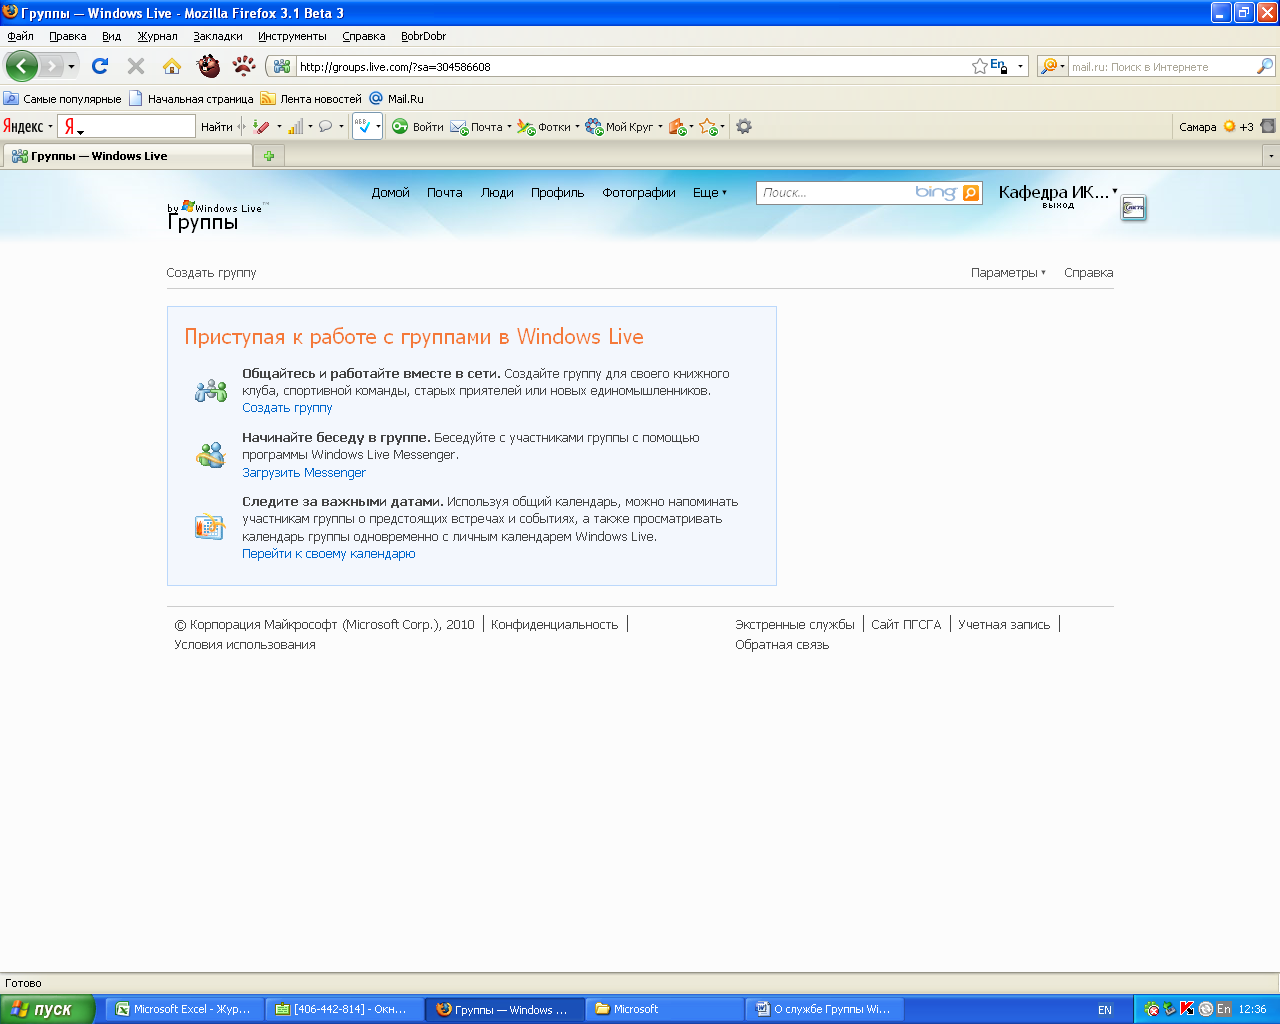This screenshot has width=1280, height=1024.
Task: Click the Yandex bar star favorites icon
Action: 708,127
